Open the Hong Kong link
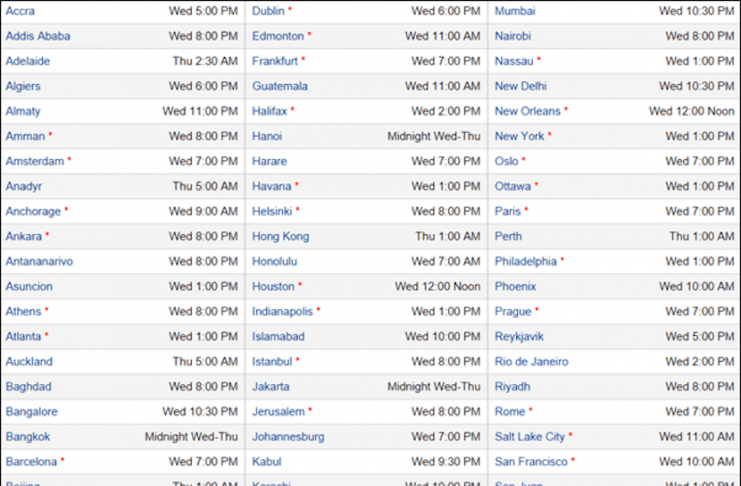 (281, 236)
